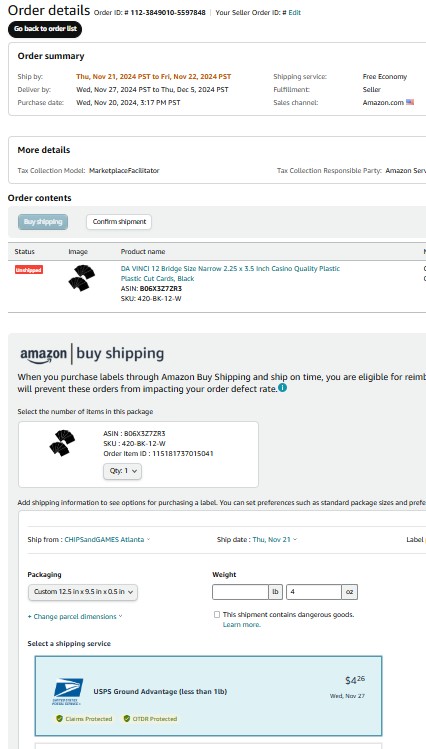Open the Packaging custom size dropdown

pos(83,592)
